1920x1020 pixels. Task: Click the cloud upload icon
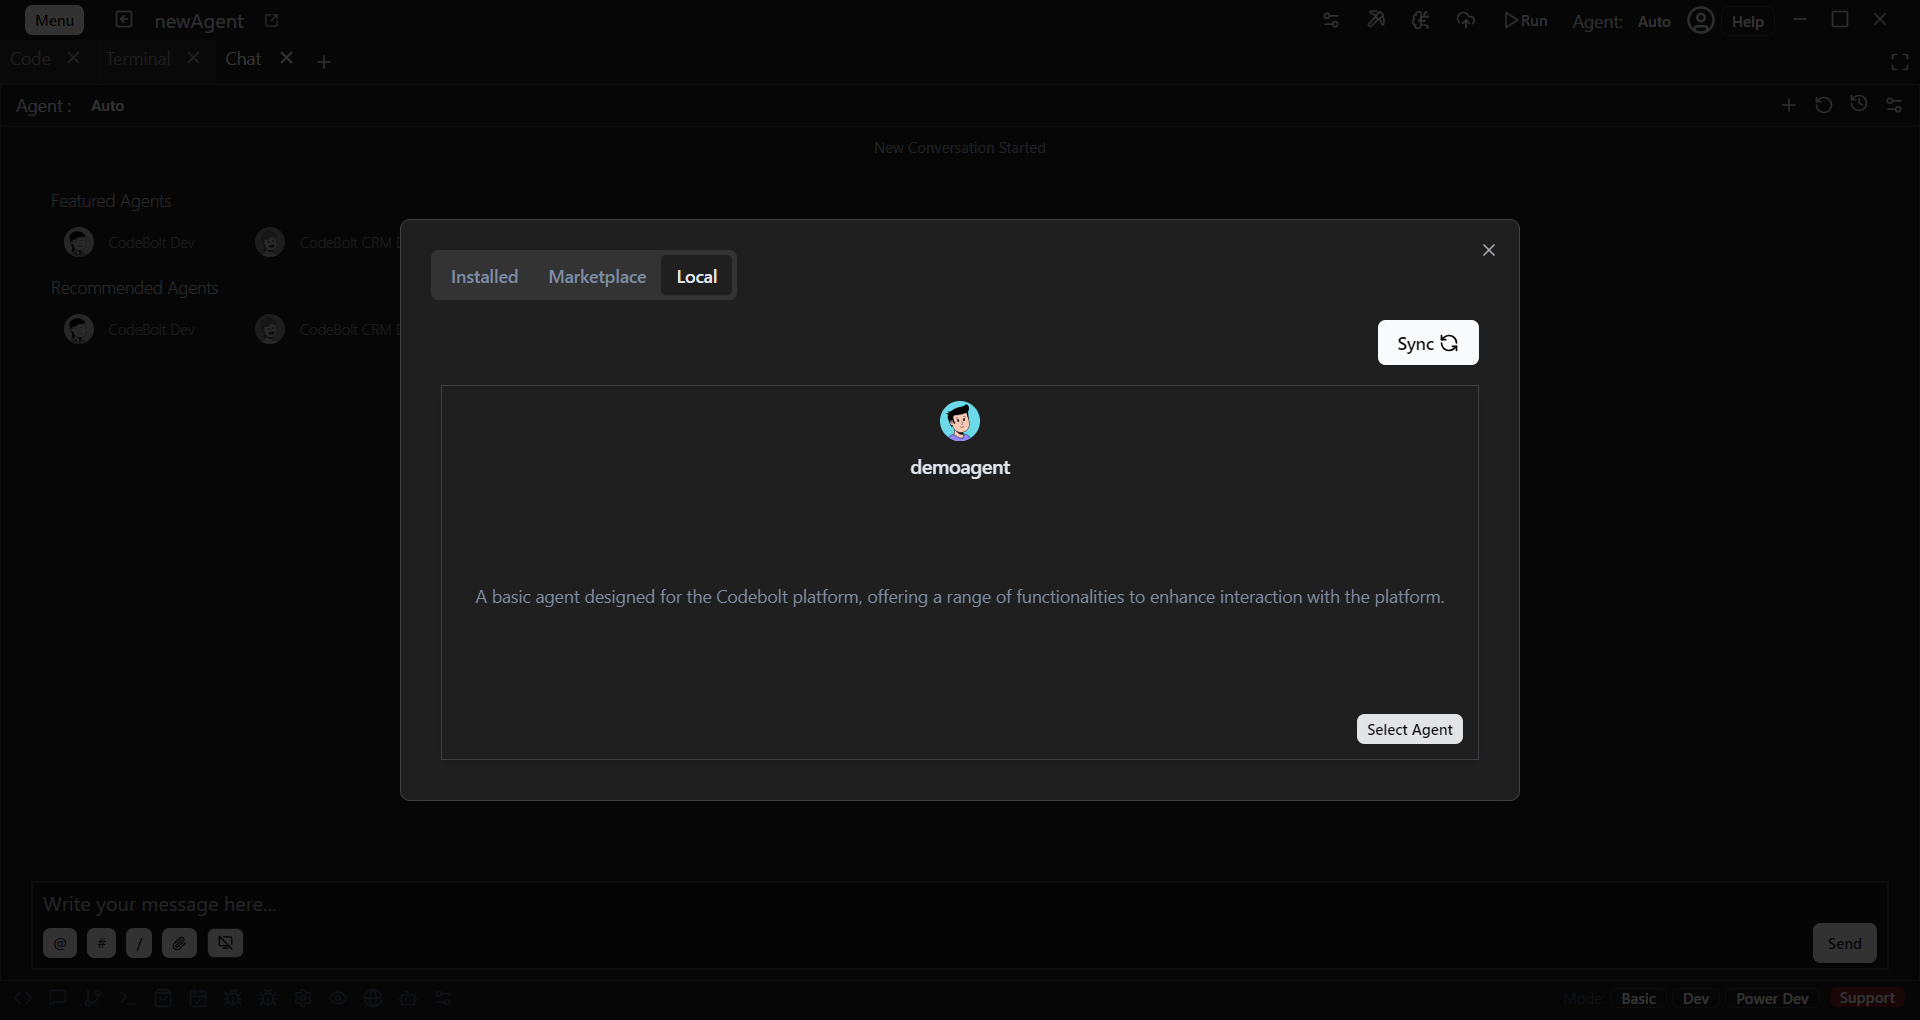1466,20
